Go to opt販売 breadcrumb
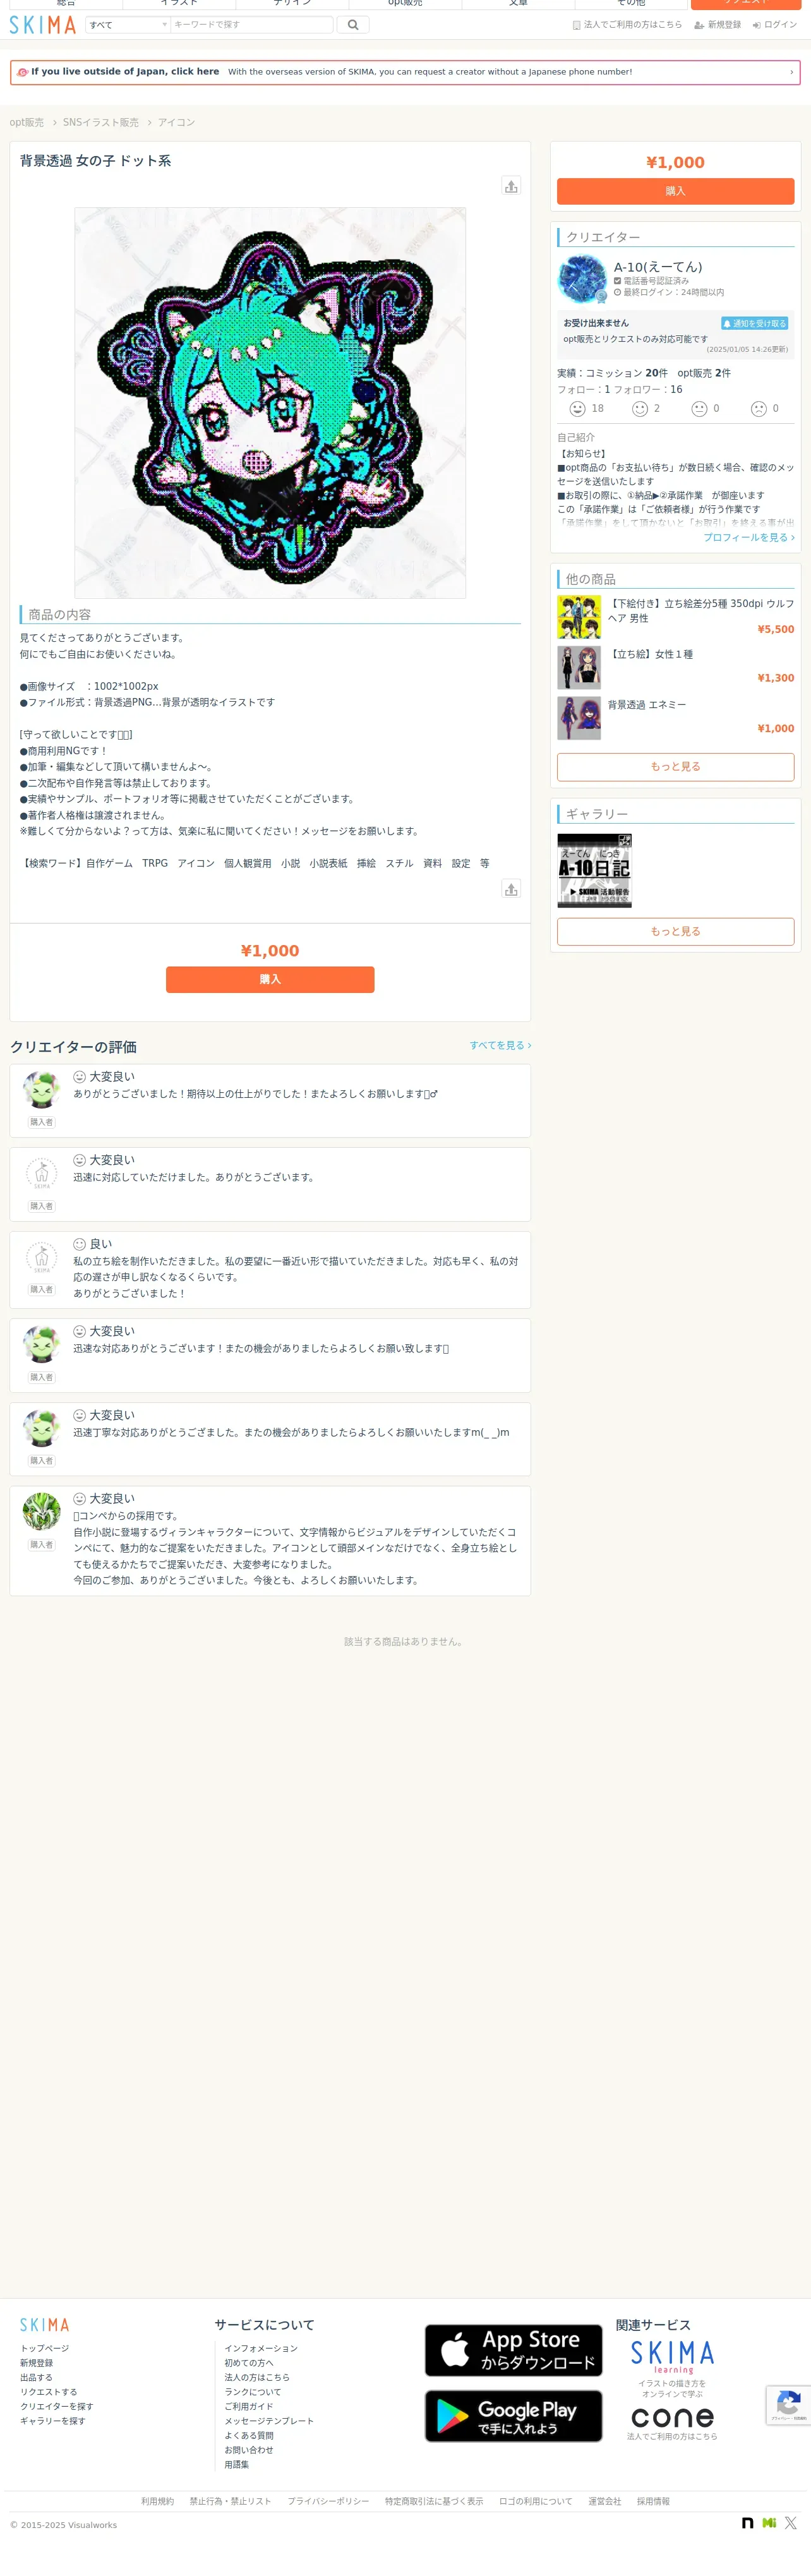 pyautogui.click(x=27, y=123)
